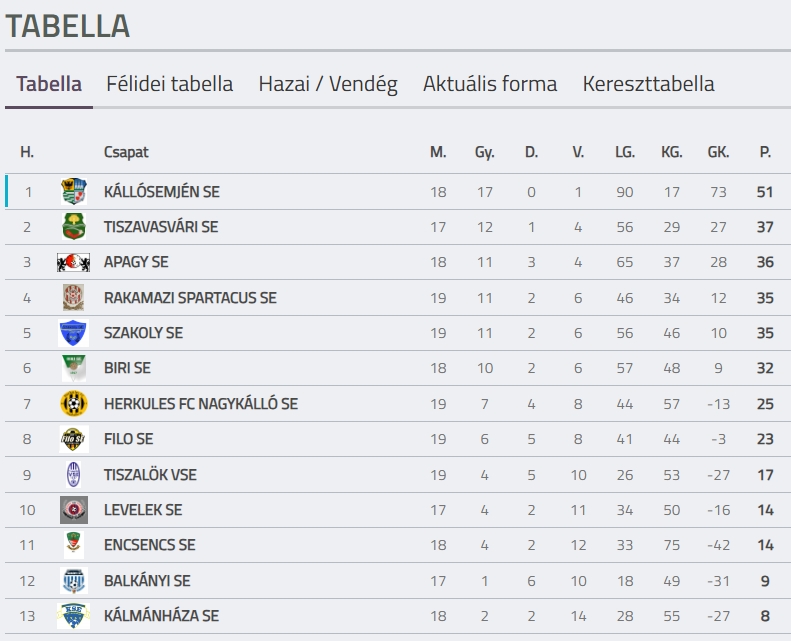Click the Tiszavasvári SE team logo
This screenshot has width=791, height=641.
coord(74,226)
